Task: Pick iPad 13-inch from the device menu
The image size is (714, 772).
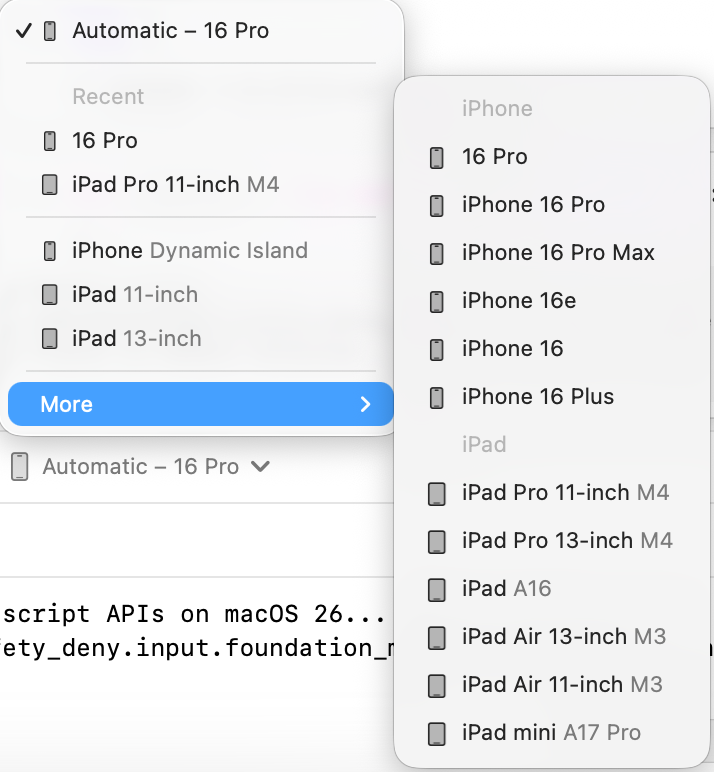Action: pos(136,339)
